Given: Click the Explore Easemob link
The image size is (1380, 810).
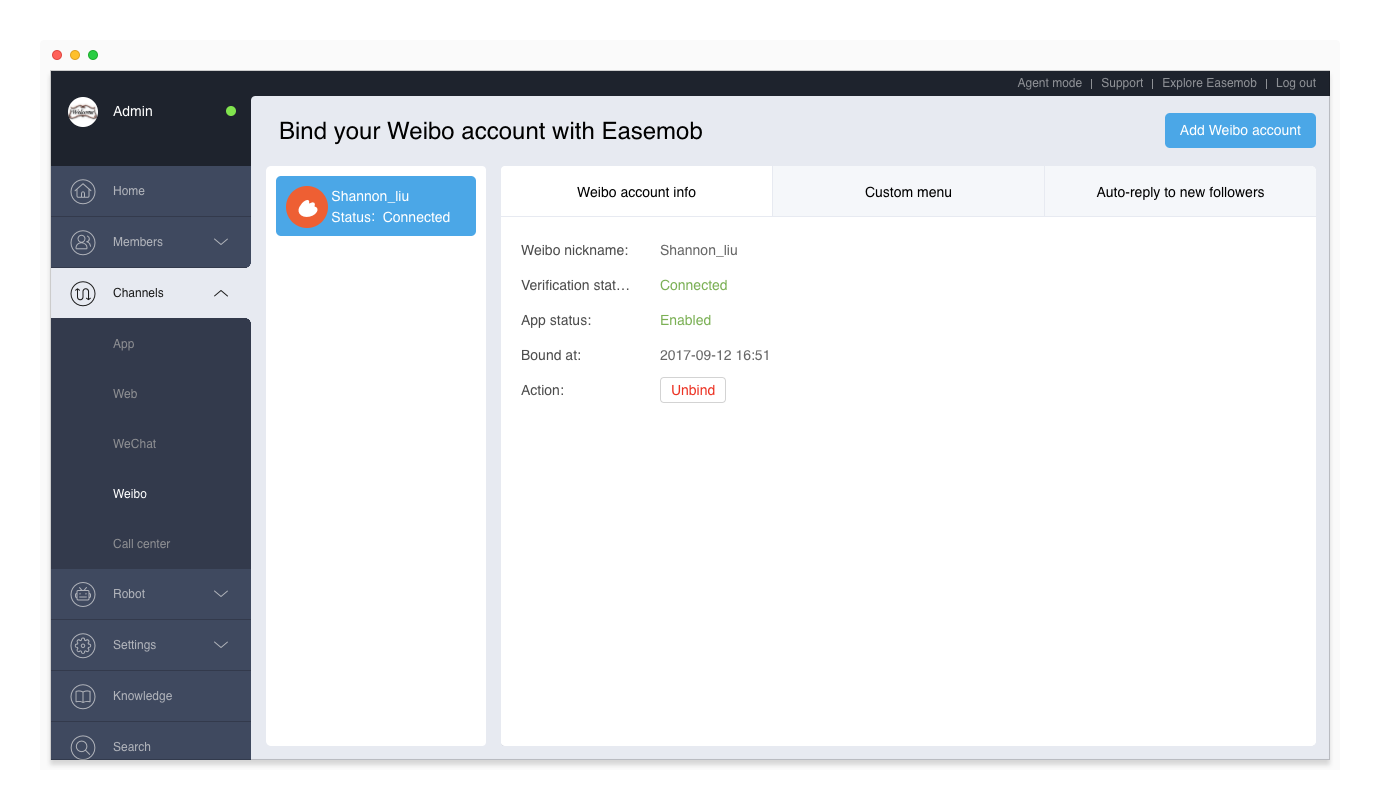Looking at the screenshot, I should [1209, 83].
